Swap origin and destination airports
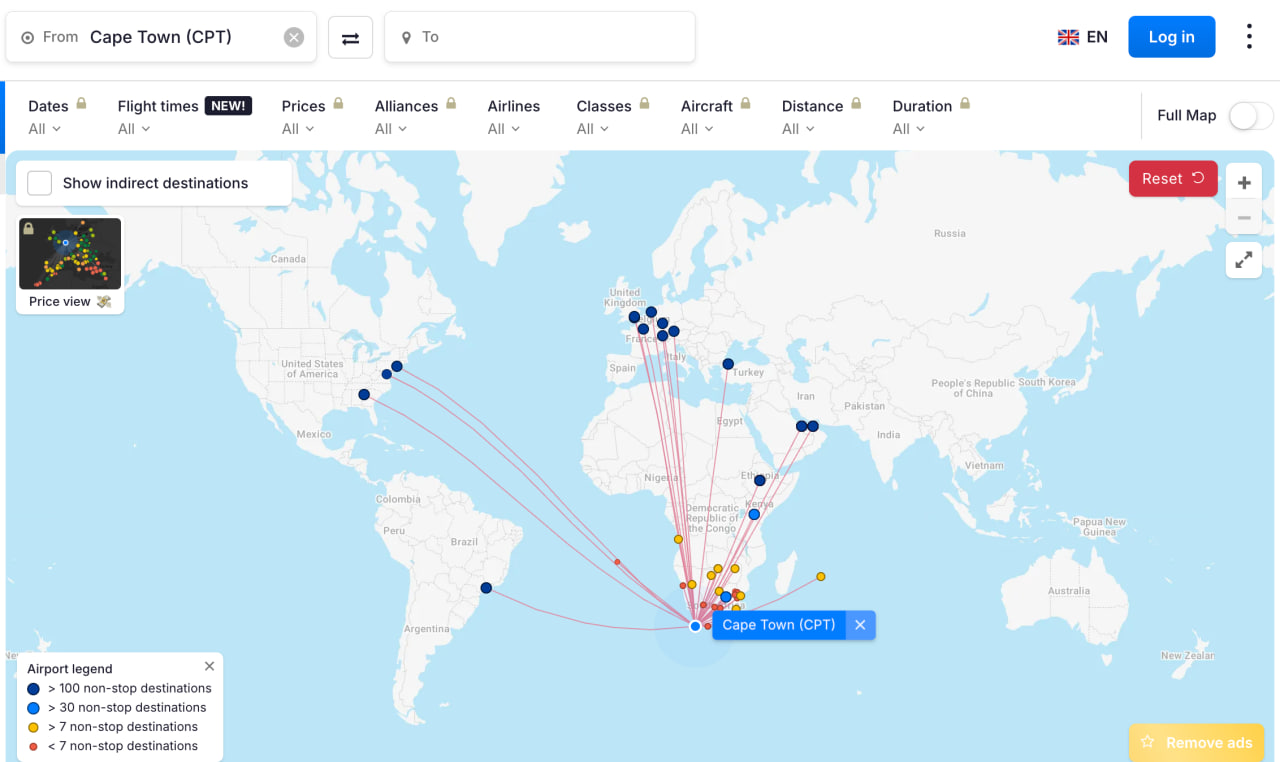Screen dimensions: 1280x762 pyautogui.click(x=350, y=38)
